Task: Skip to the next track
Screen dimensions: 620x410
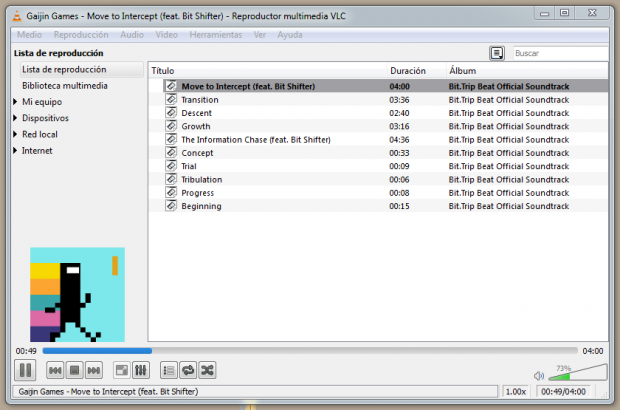Action: (x=93, y=370)
